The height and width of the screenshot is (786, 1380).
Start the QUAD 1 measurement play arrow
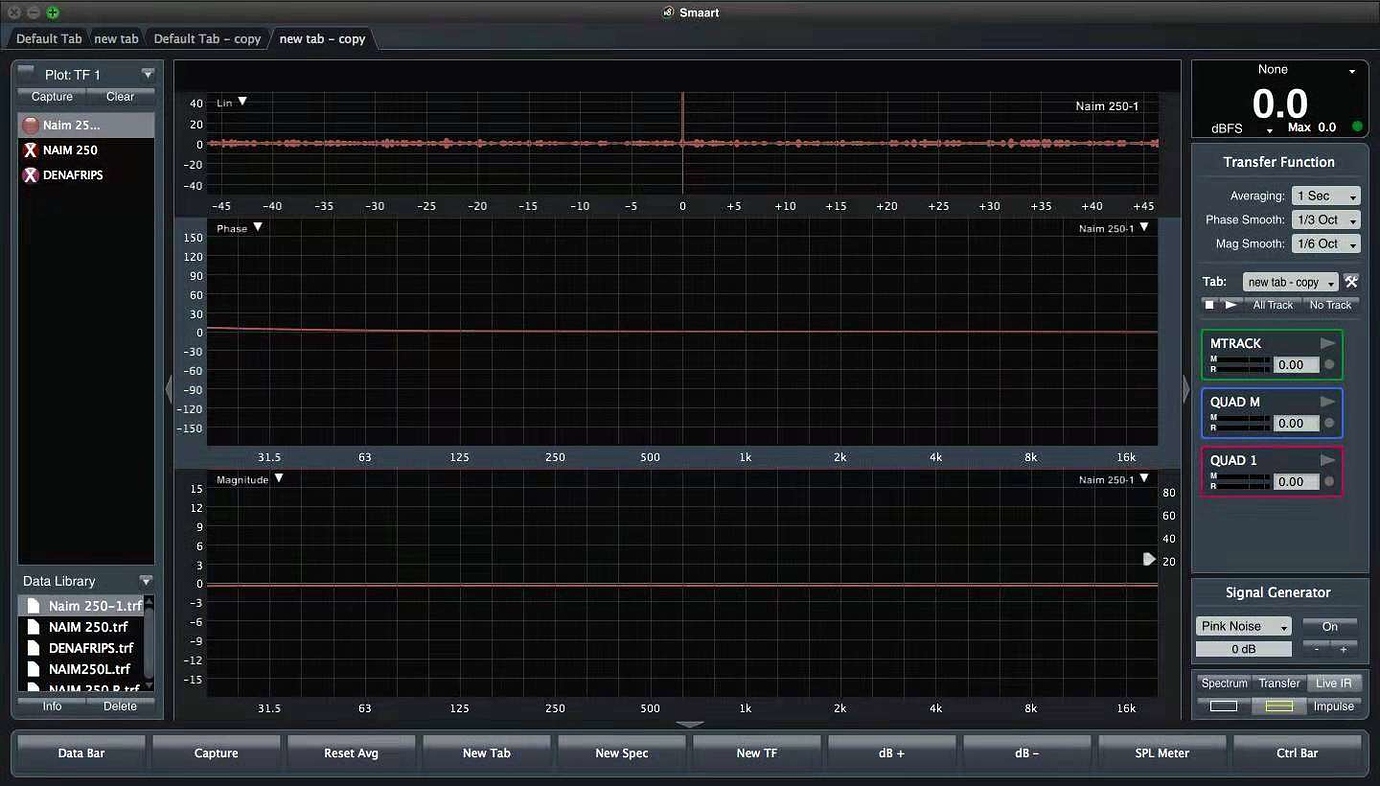pyautogui.click(x=1328, y=460)
